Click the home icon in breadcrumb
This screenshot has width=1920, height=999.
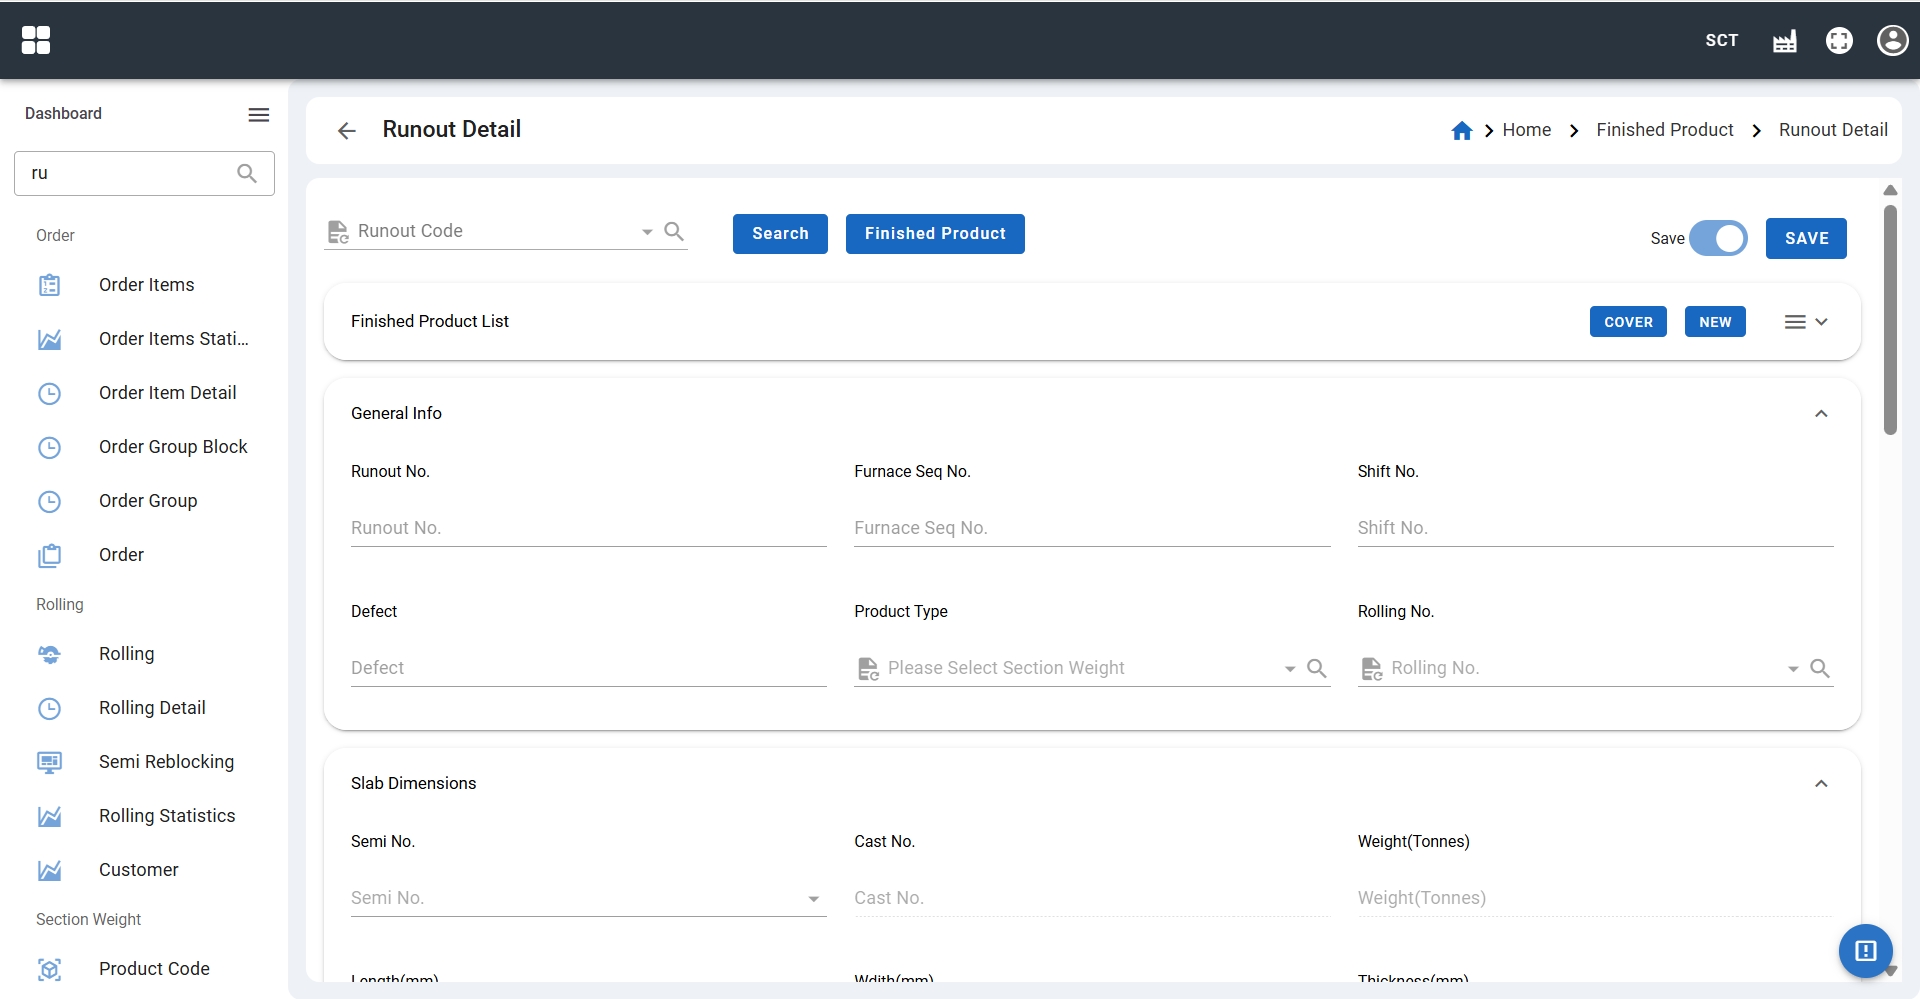click(x=1461, y=131)
